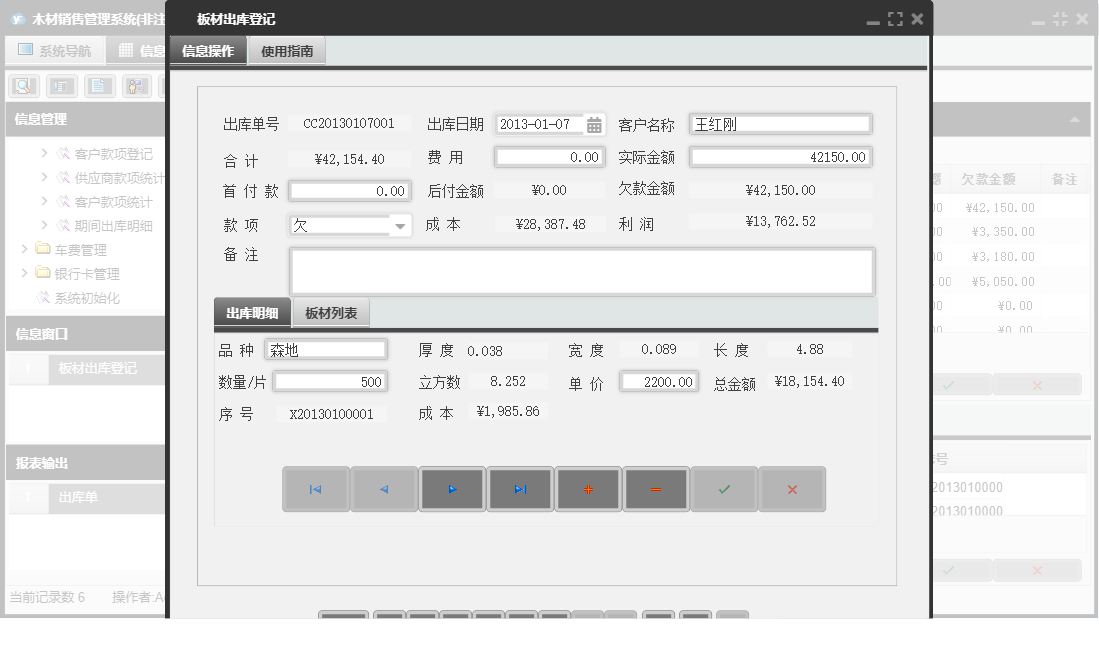The image size is (1099, 655).
Task: Advance to the next record
Action: tap(452, 489)
